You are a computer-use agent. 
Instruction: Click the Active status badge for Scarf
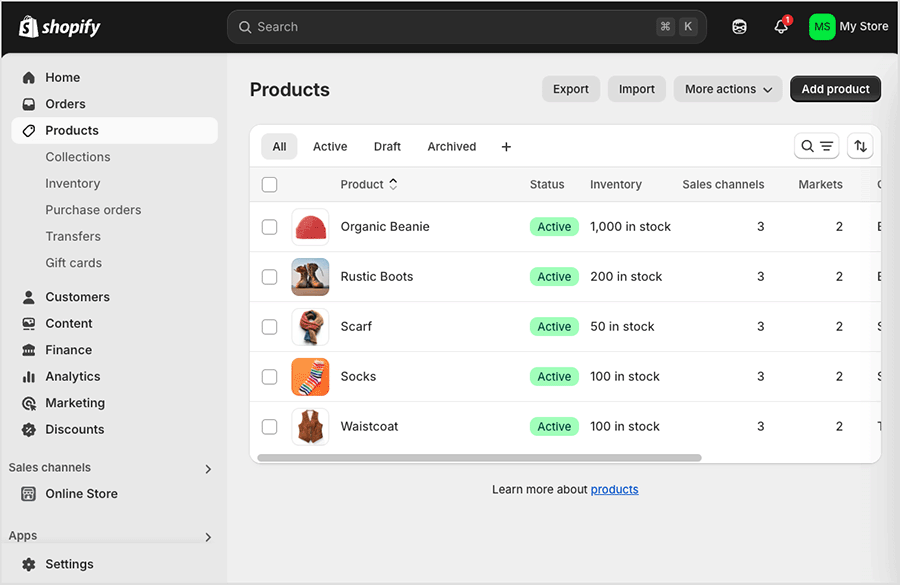554,327
